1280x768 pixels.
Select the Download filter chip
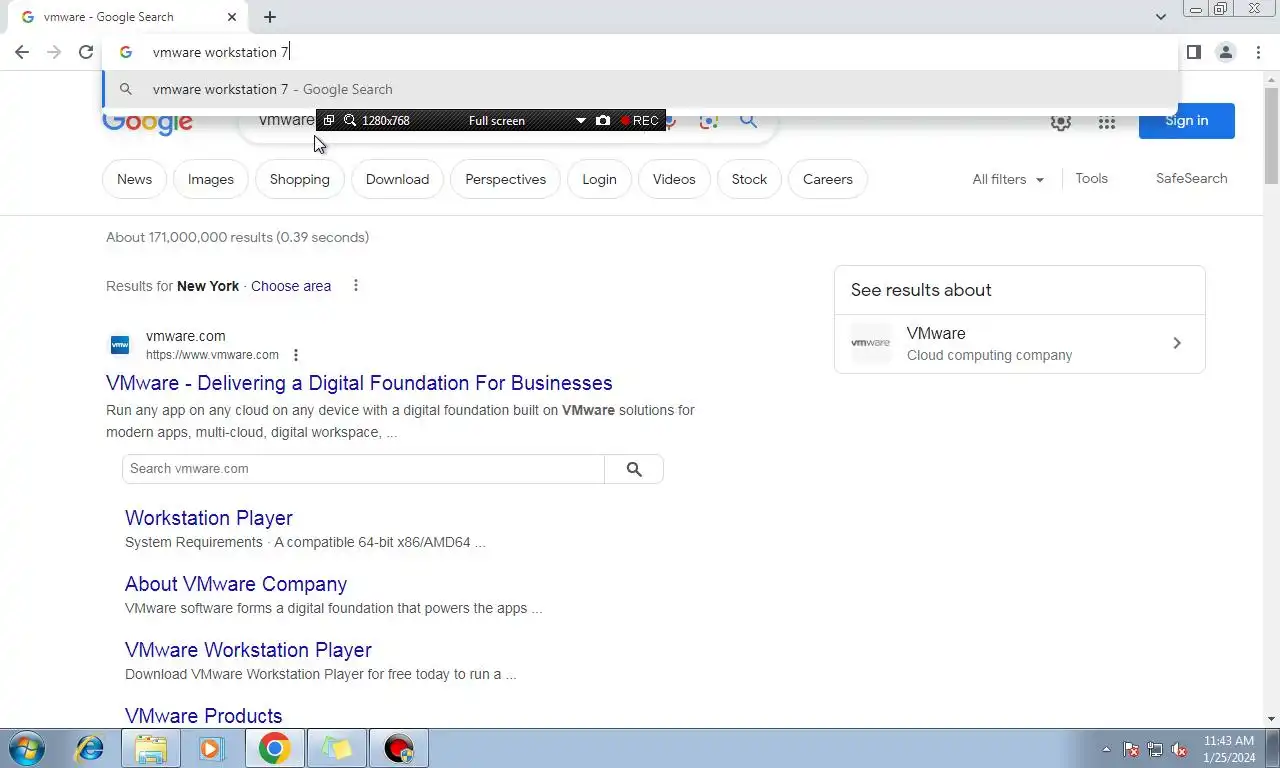tap(397, 179)
